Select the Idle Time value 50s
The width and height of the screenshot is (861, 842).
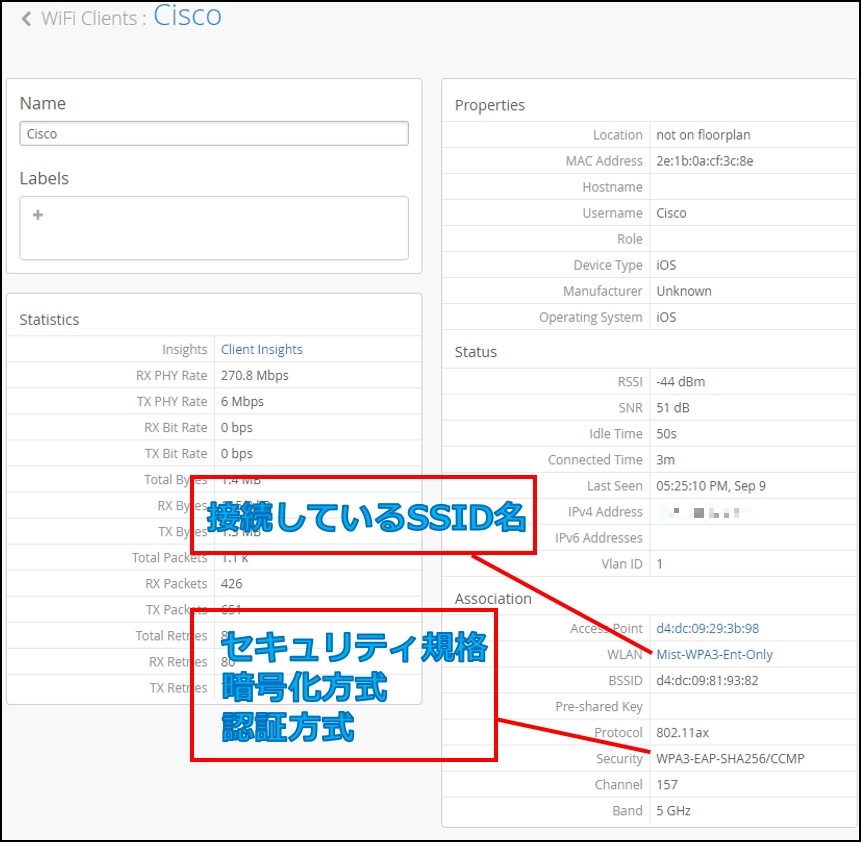point(666,434)
